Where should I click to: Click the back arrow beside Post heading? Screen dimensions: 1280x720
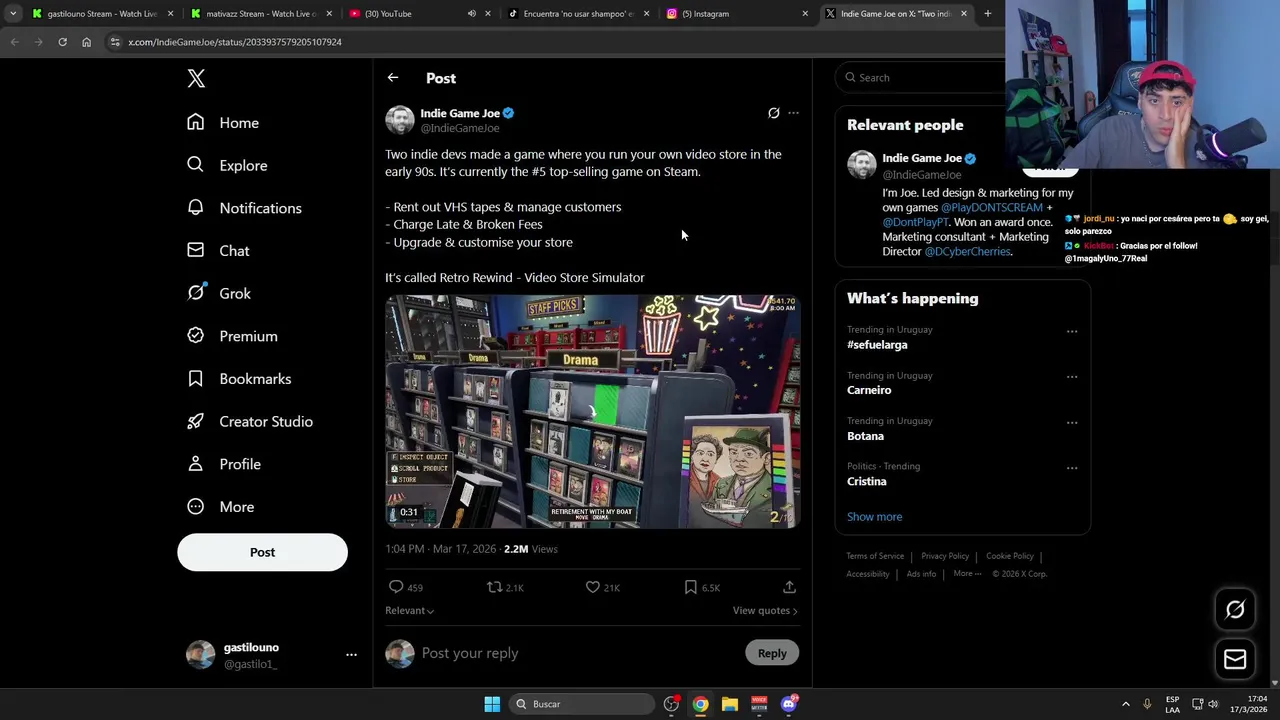pyautogui.click(x=393, y=77)
